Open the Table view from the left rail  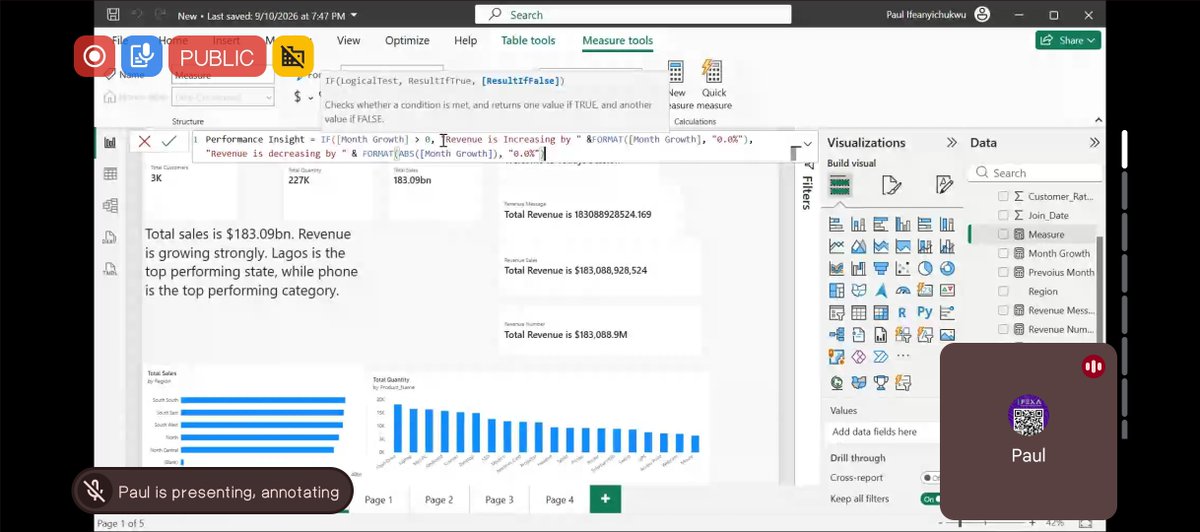[x=110, y=174]
